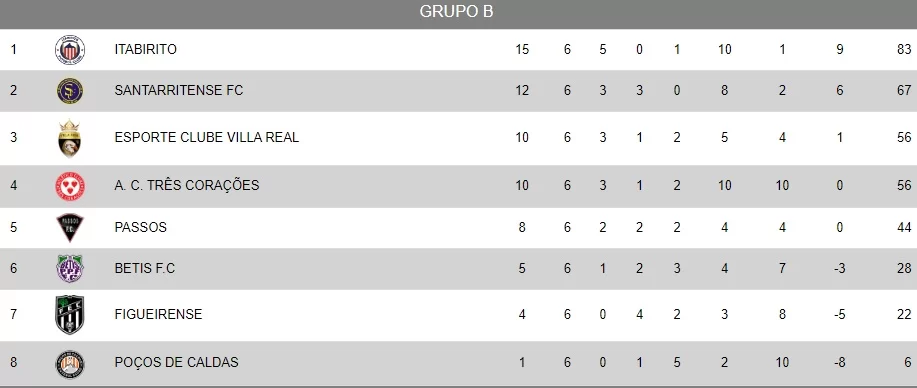
Task: Click the BETIS F.C team name
Action: point(145,268)
